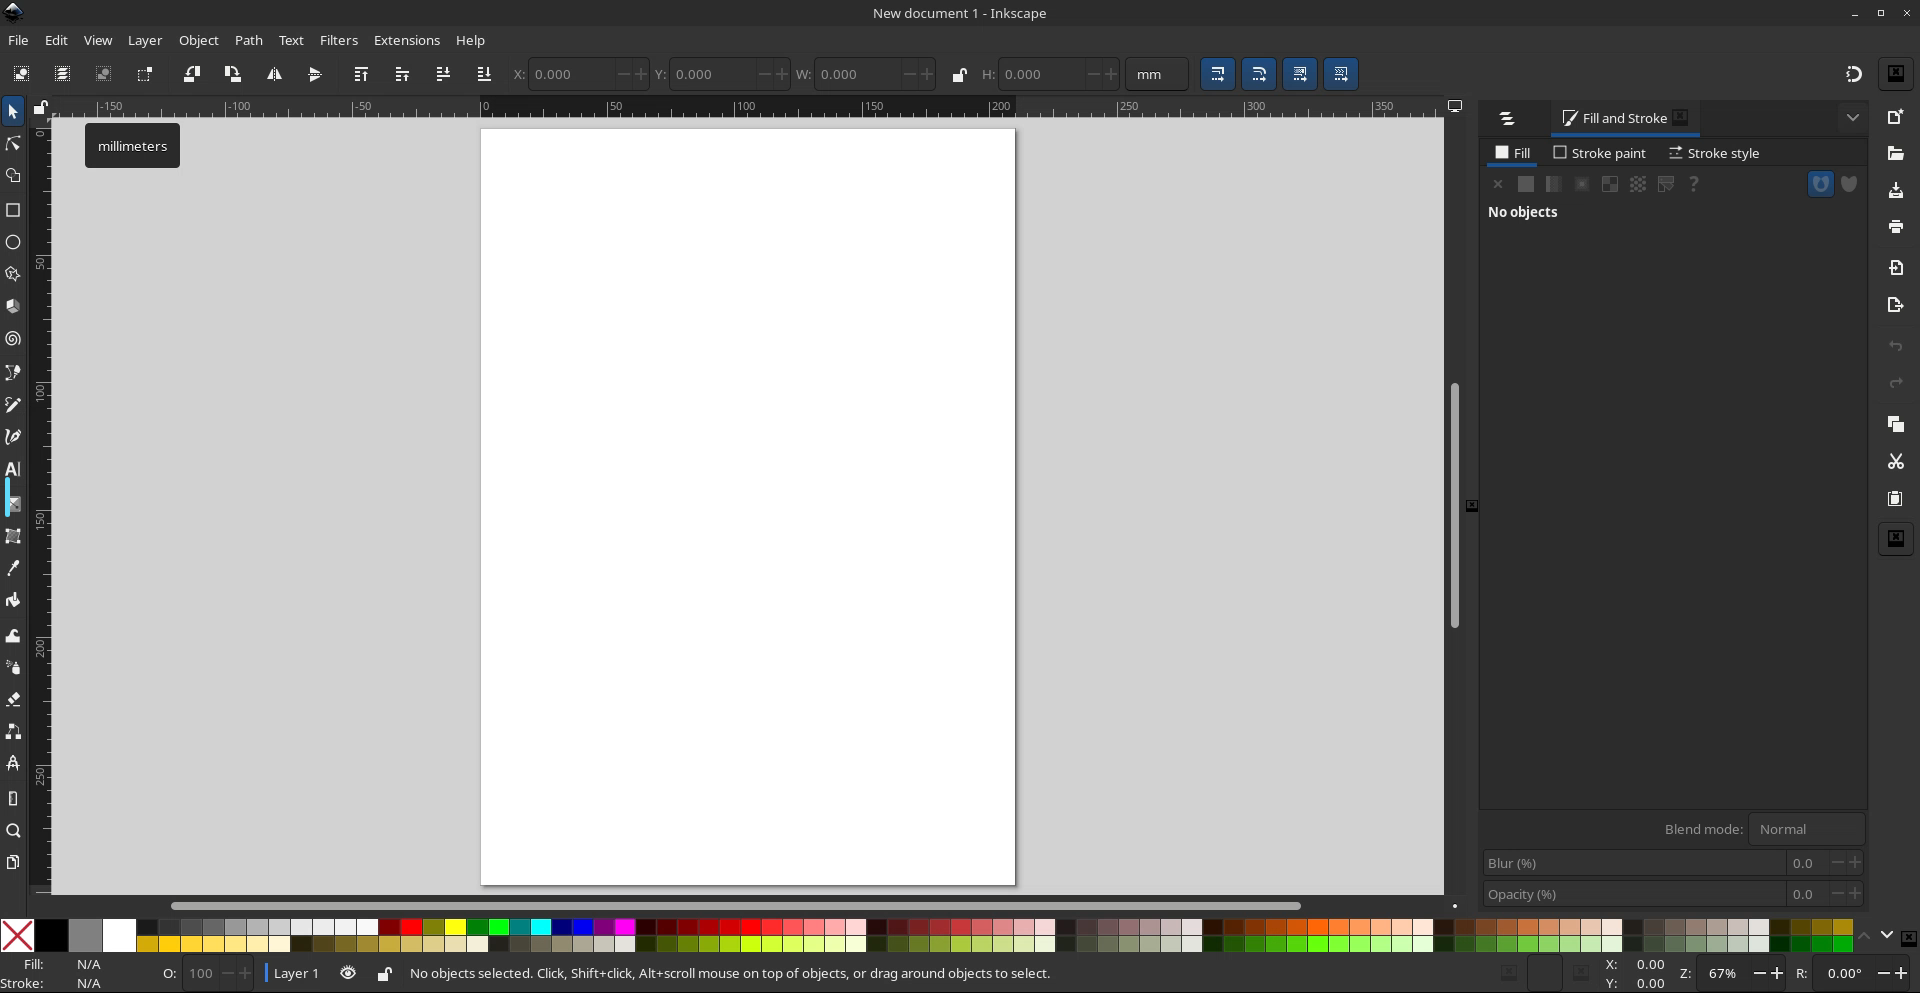1920x993 pixels.
Task: Select the Rectangle tool
Action: pyautogui.click(x=13, y=210)
